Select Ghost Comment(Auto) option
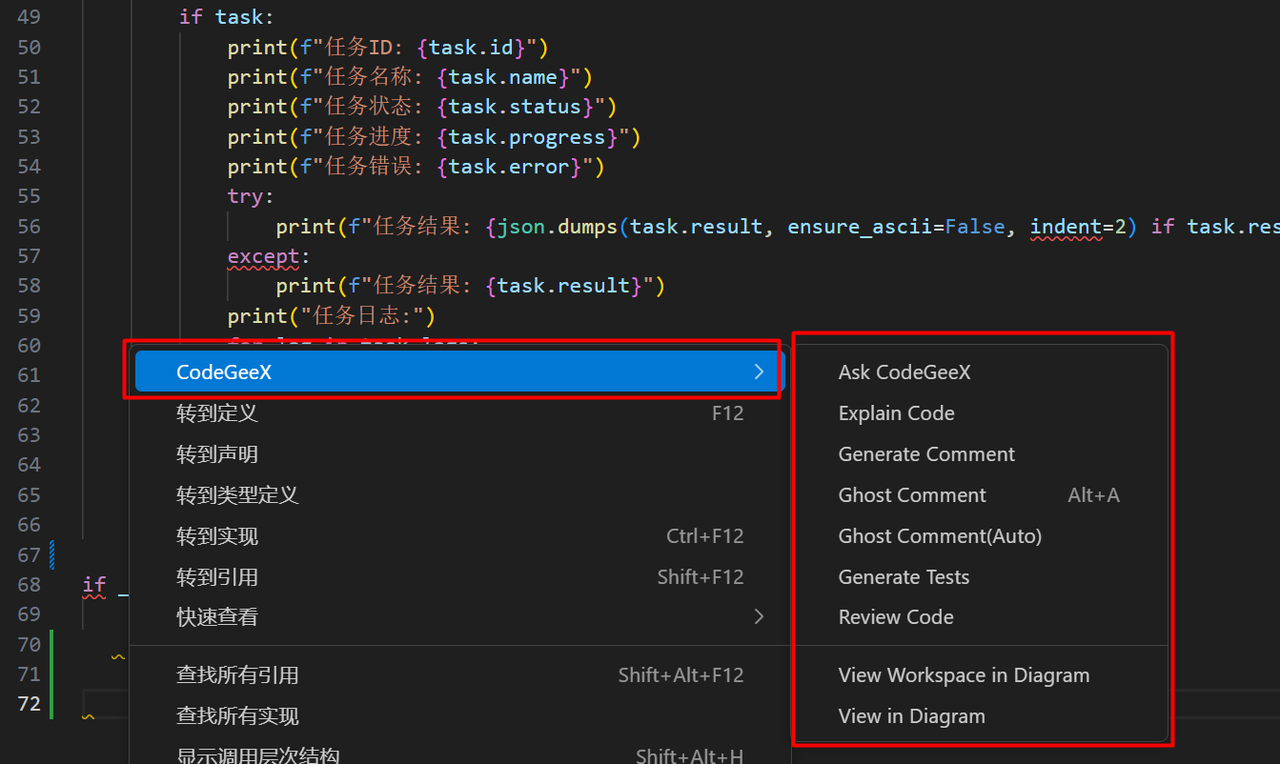Image resolution: width=1280 pixels, height=764 pixels. pos(939,535)
